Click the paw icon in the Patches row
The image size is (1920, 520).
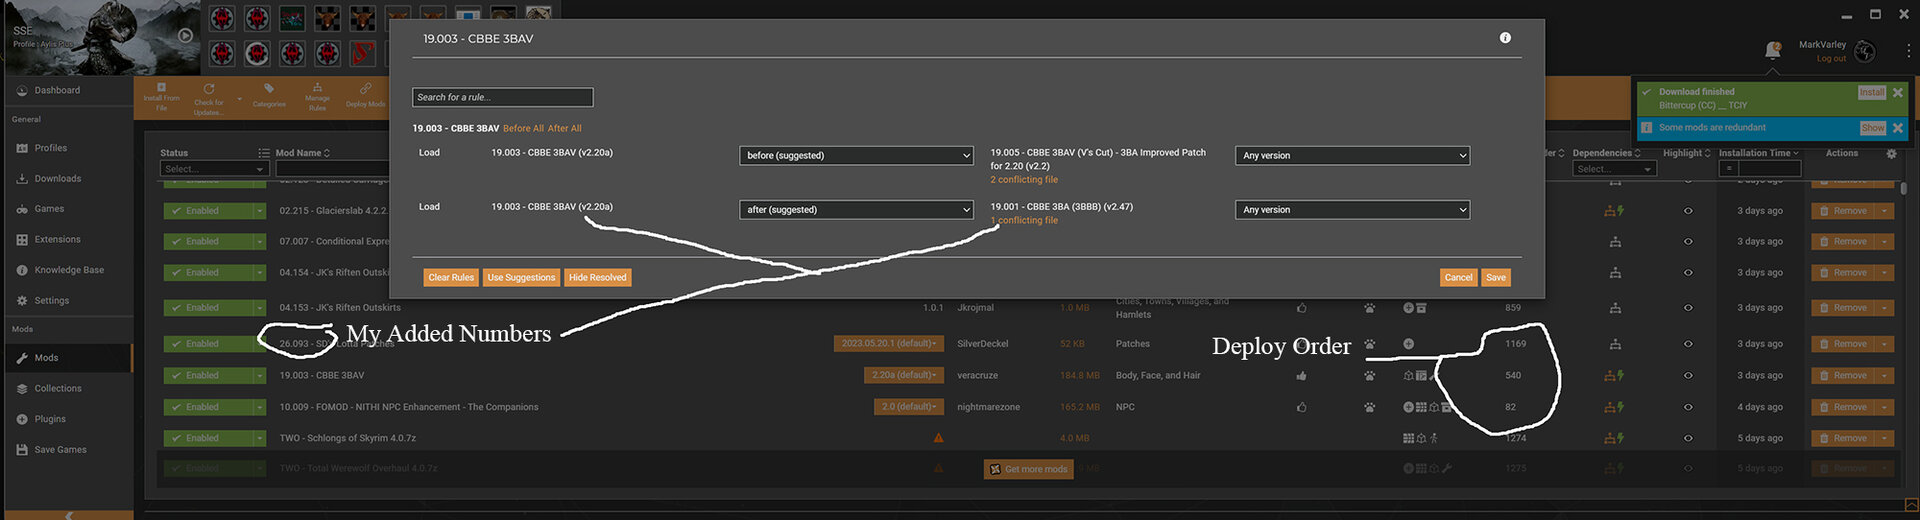pos(1369,344)
